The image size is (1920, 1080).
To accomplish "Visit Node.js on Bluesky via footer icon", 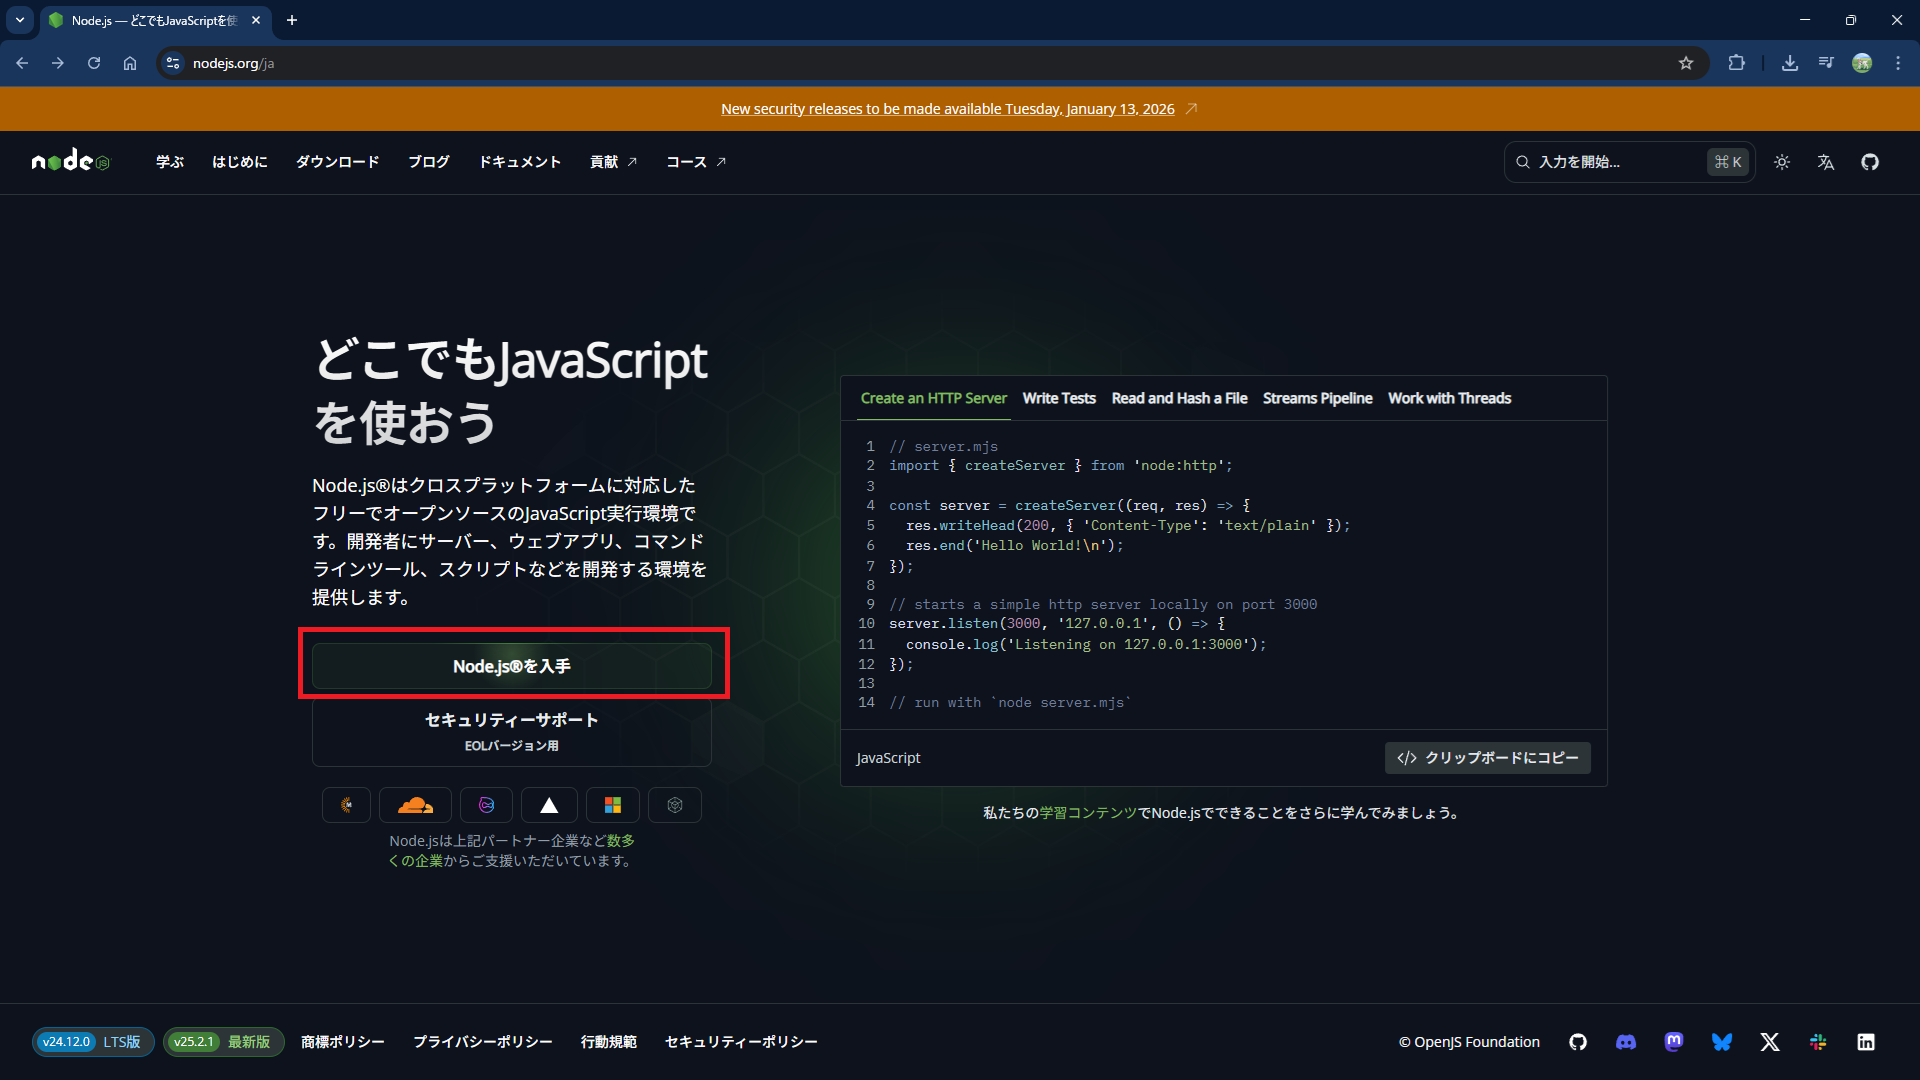I will tap(1723, 1042).
